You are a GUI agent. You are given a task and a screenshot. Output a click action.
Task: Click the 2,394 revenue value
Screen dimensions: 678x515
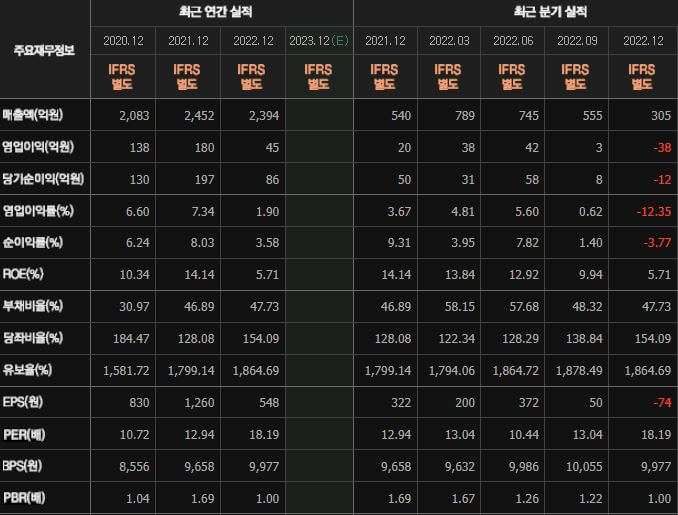click(264, 116)
